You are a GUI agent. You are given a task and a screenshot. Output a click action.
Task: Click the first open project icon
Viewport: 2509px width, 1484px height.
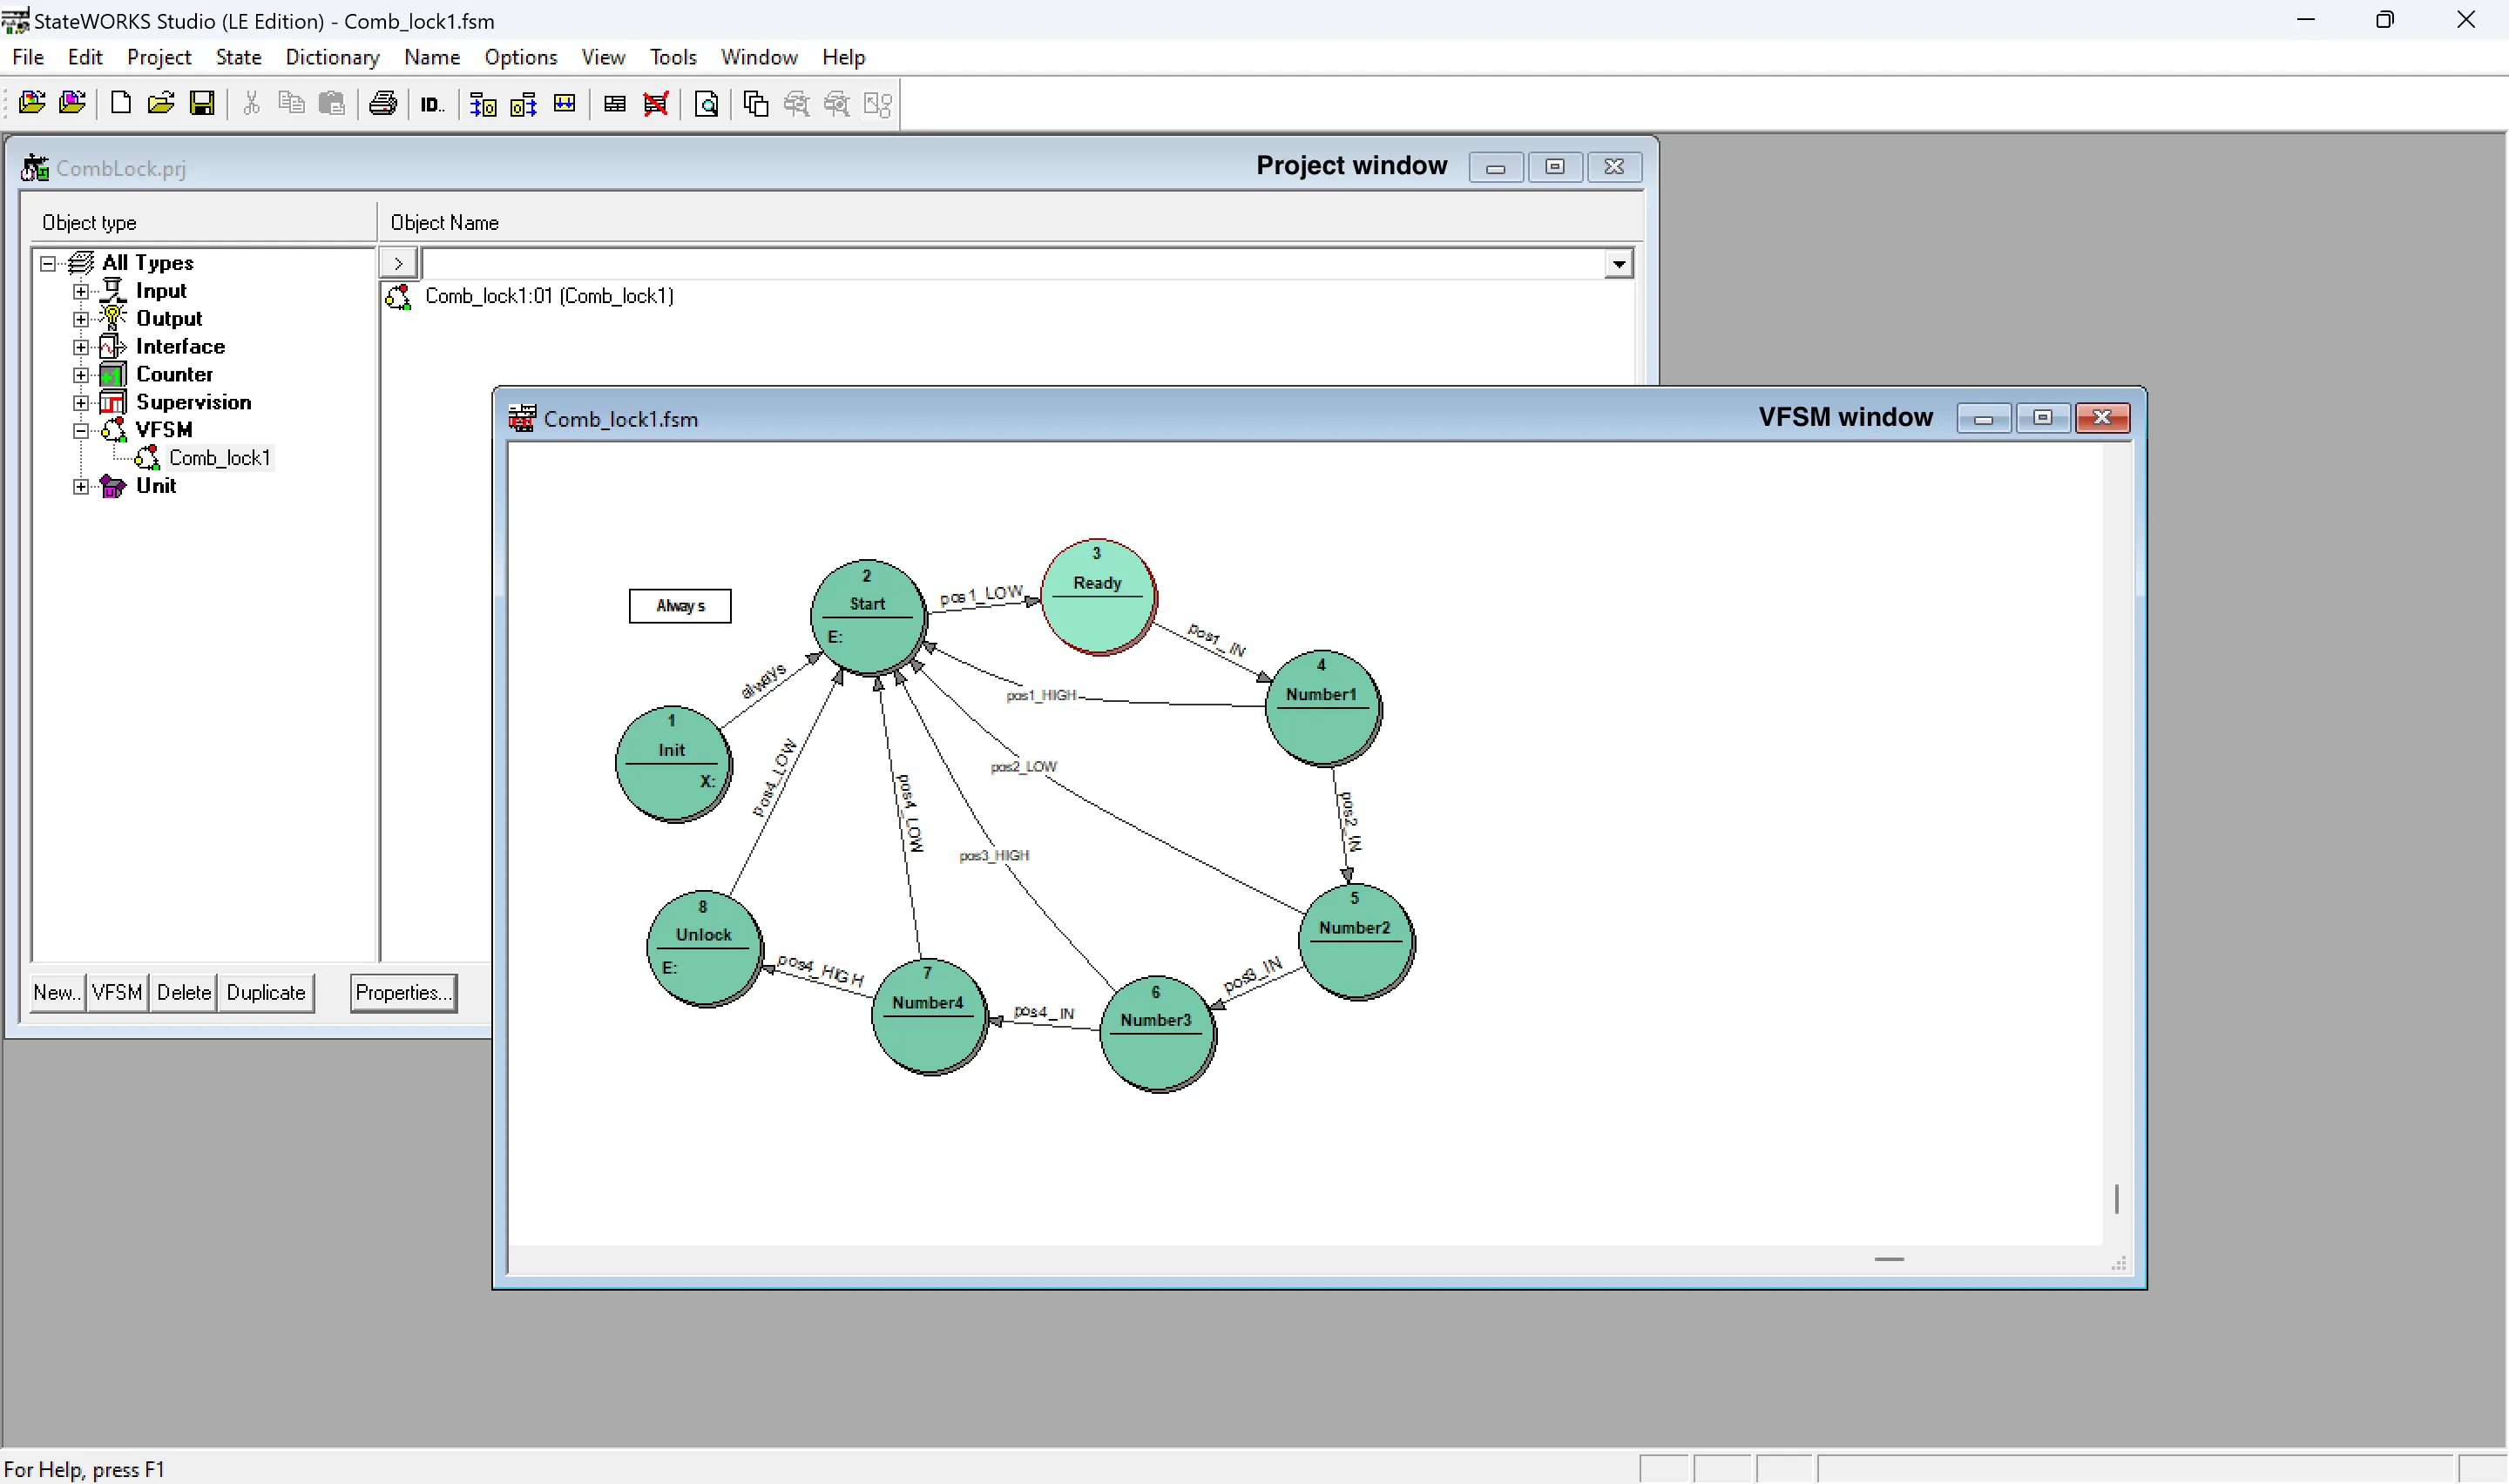[x=32, y=103]
